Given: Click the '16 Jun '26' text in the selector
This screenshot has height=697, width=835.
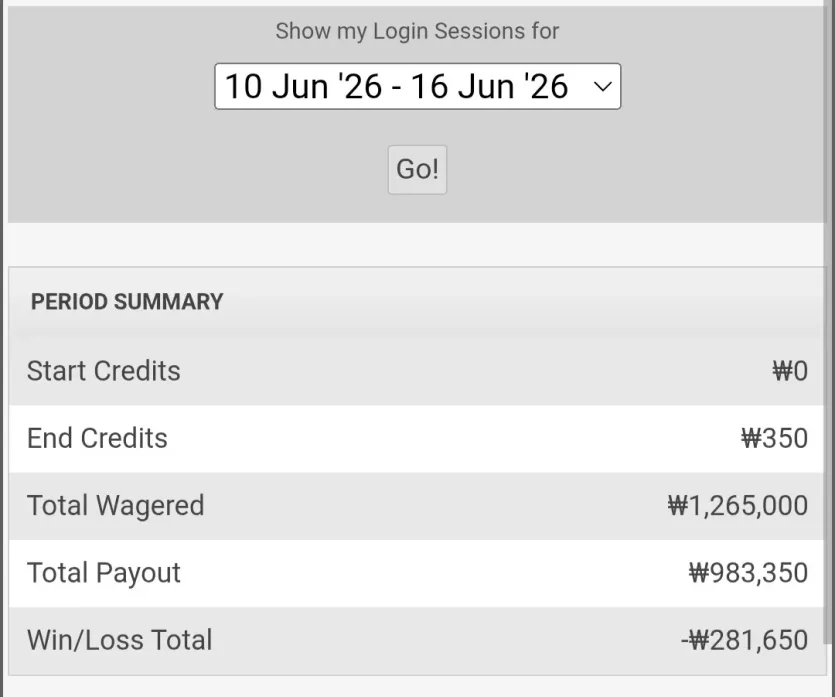Looking at the screenshot, I should pos(489,86).
